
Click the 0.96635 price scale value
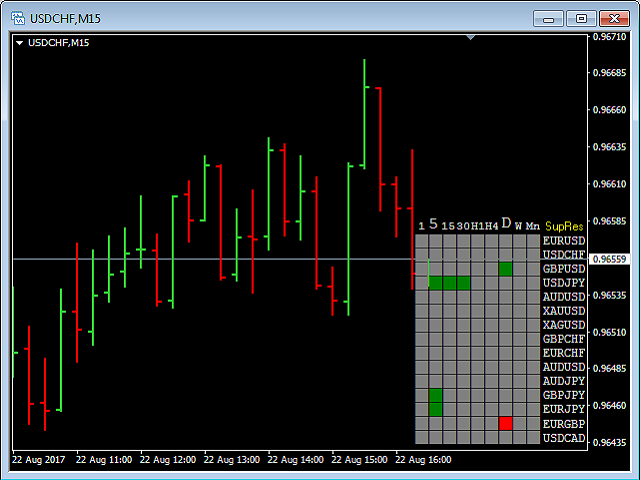click(x=609, y=147)
